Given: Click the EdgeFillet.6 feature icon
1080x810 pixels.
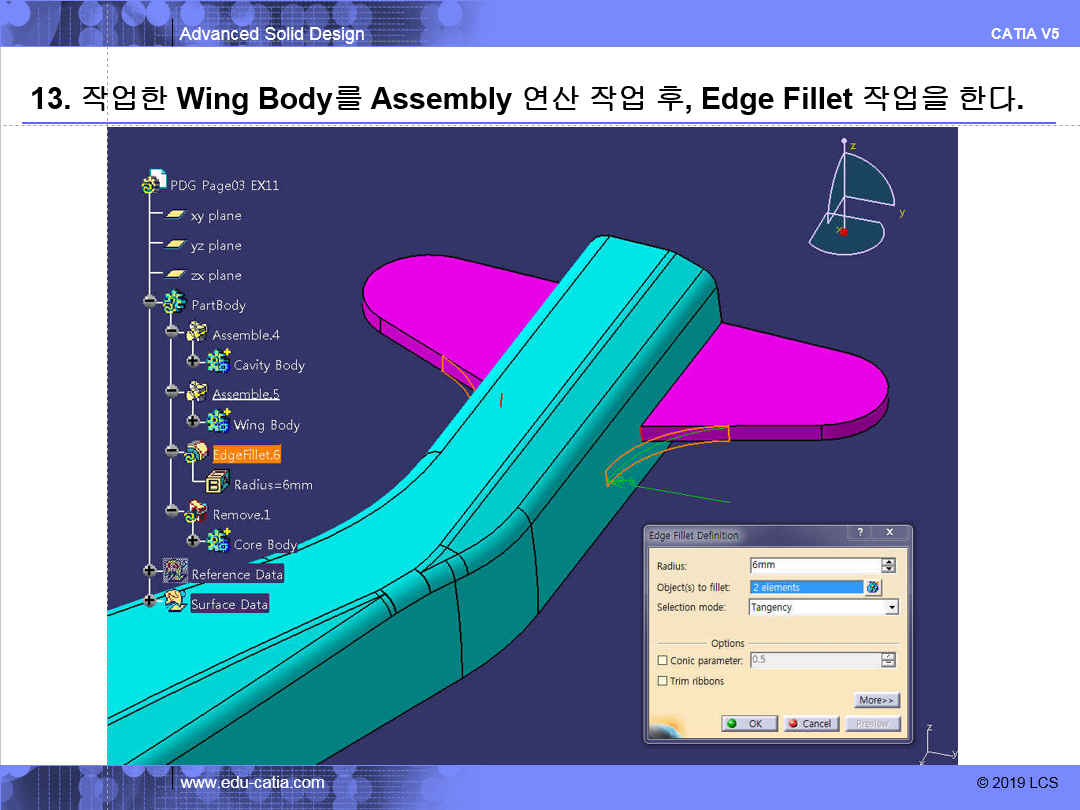Looking at the screenshot, I should tap(197, 454).
